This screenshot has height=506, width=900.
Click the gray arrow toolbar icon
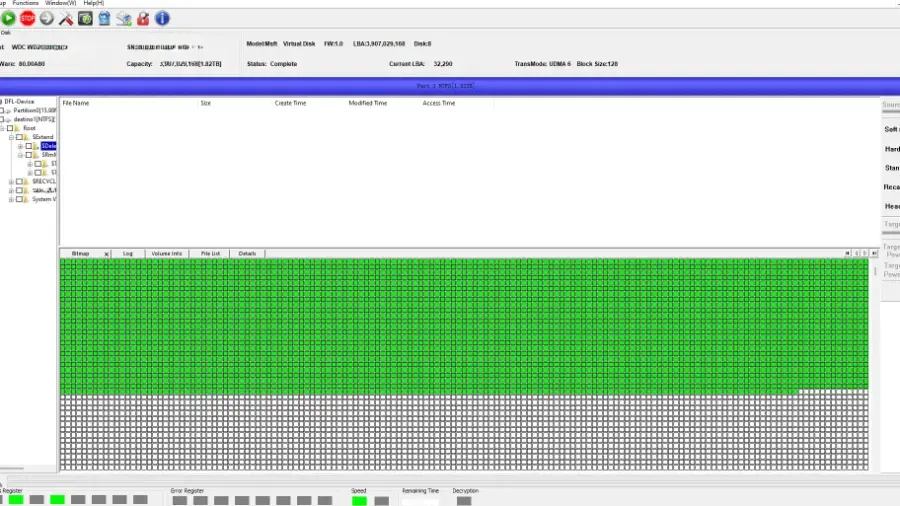tap(47, 18)
